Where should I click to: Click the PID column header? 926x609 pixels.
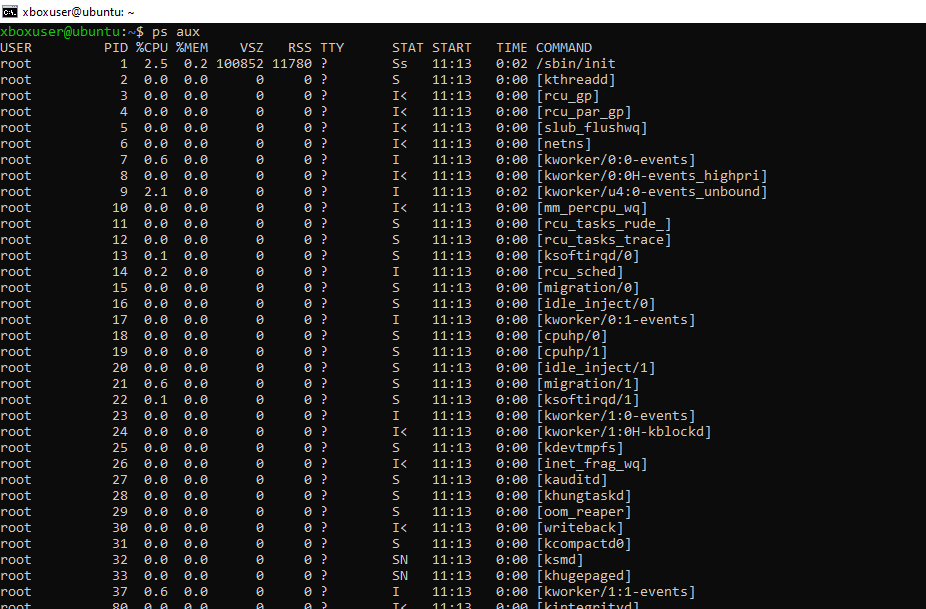click(x=116, y=48)
